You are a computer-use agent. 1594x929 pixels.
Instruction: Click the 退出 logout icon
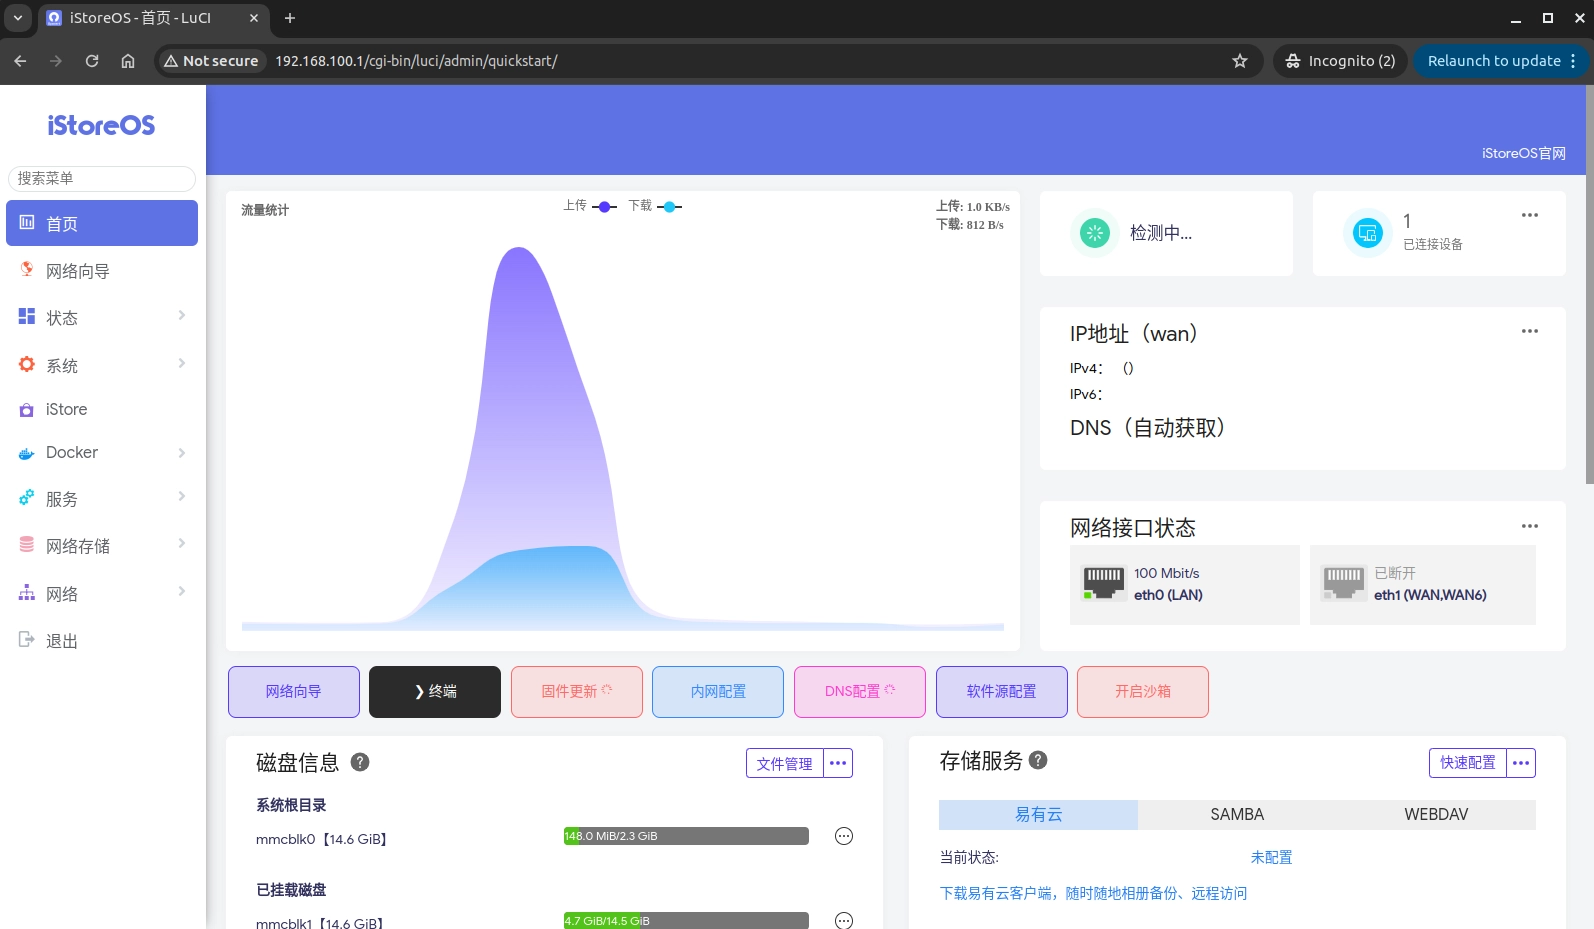click(x=27, y=639)
